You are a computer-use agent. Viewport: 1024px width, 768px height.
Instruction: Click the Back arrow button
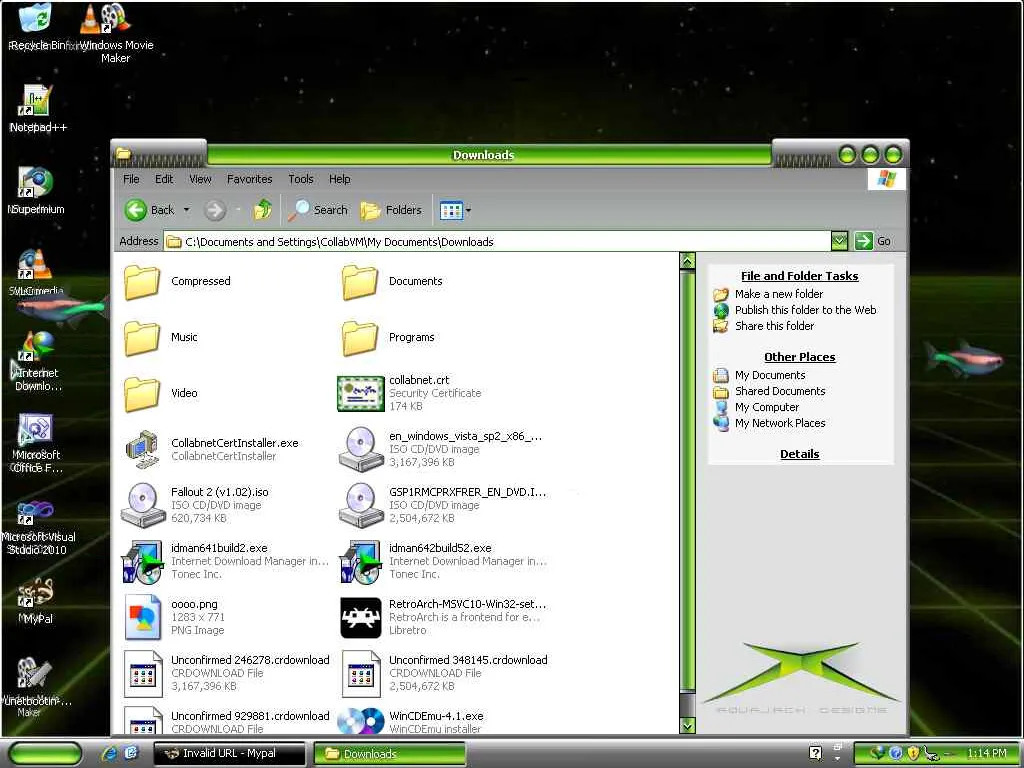pos(150,210)
